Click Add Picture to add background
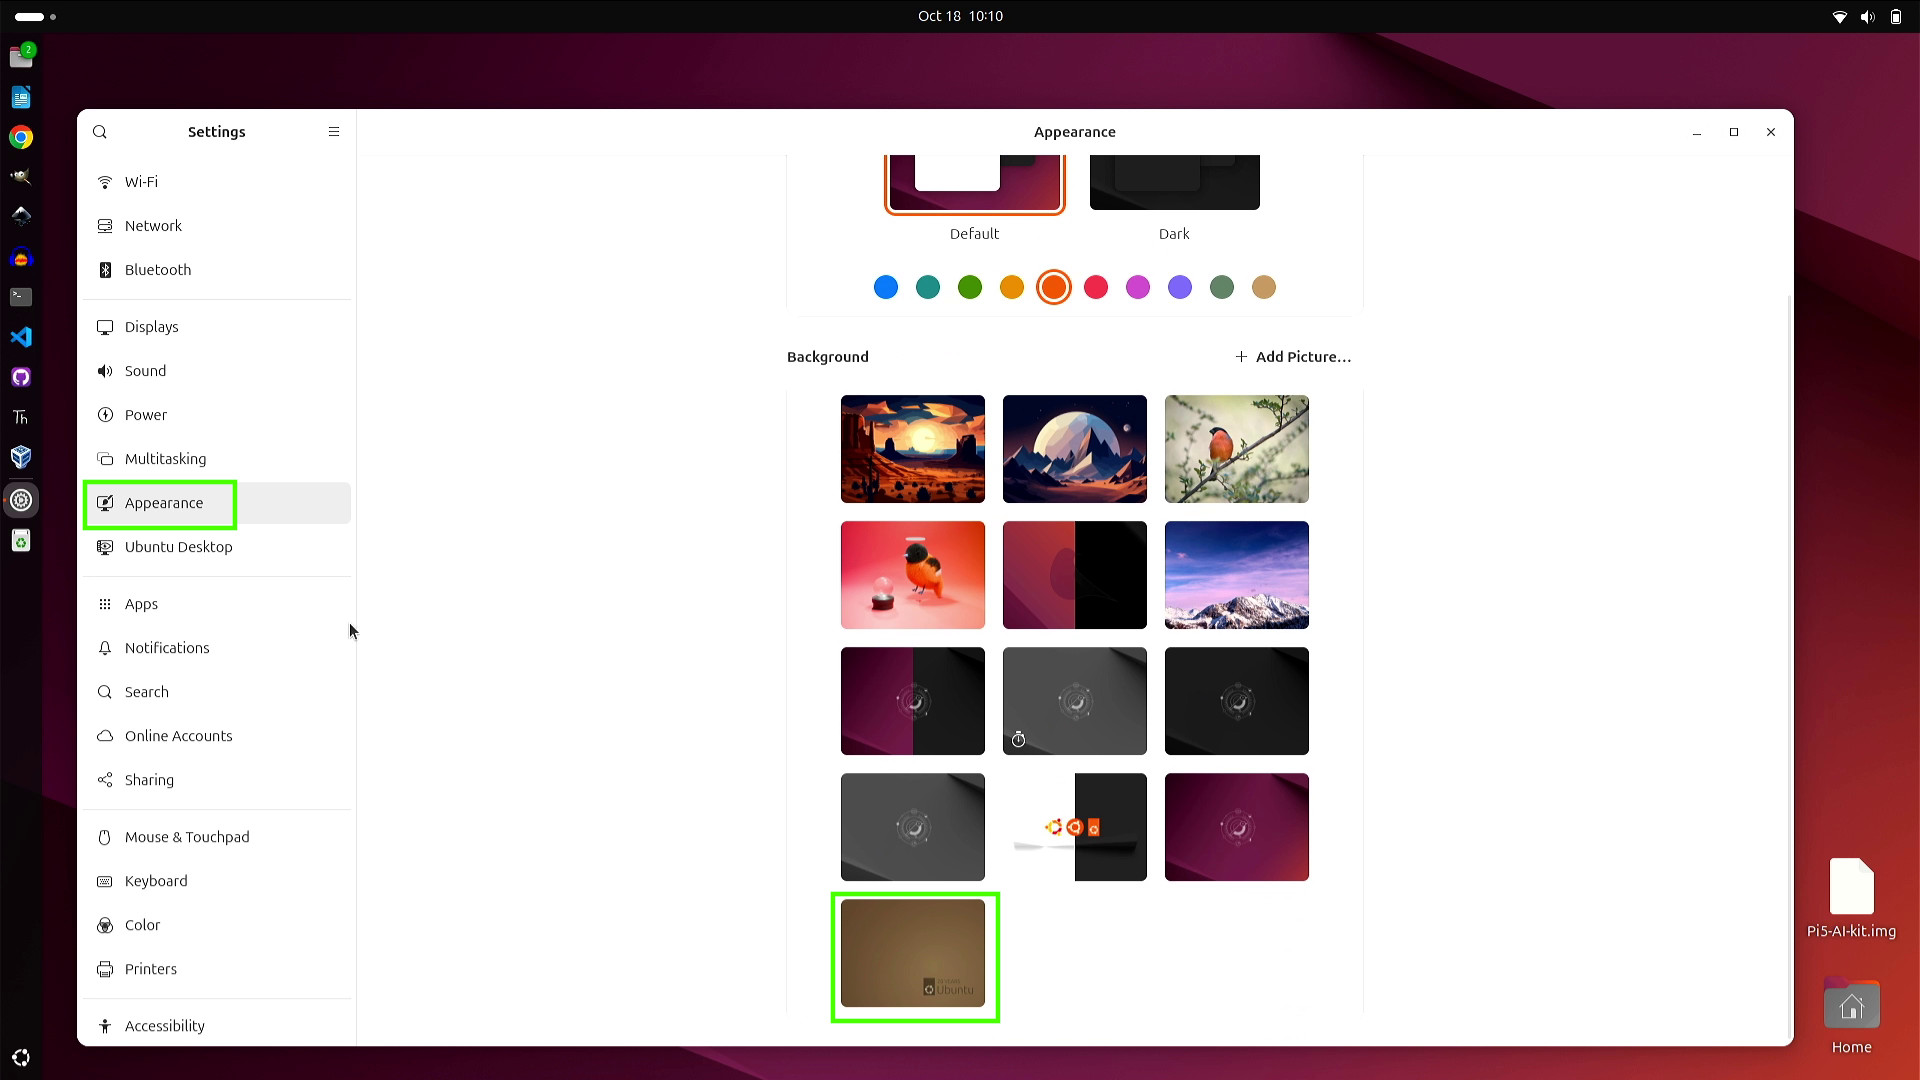1920x1080 pixels. (1294, 356)
